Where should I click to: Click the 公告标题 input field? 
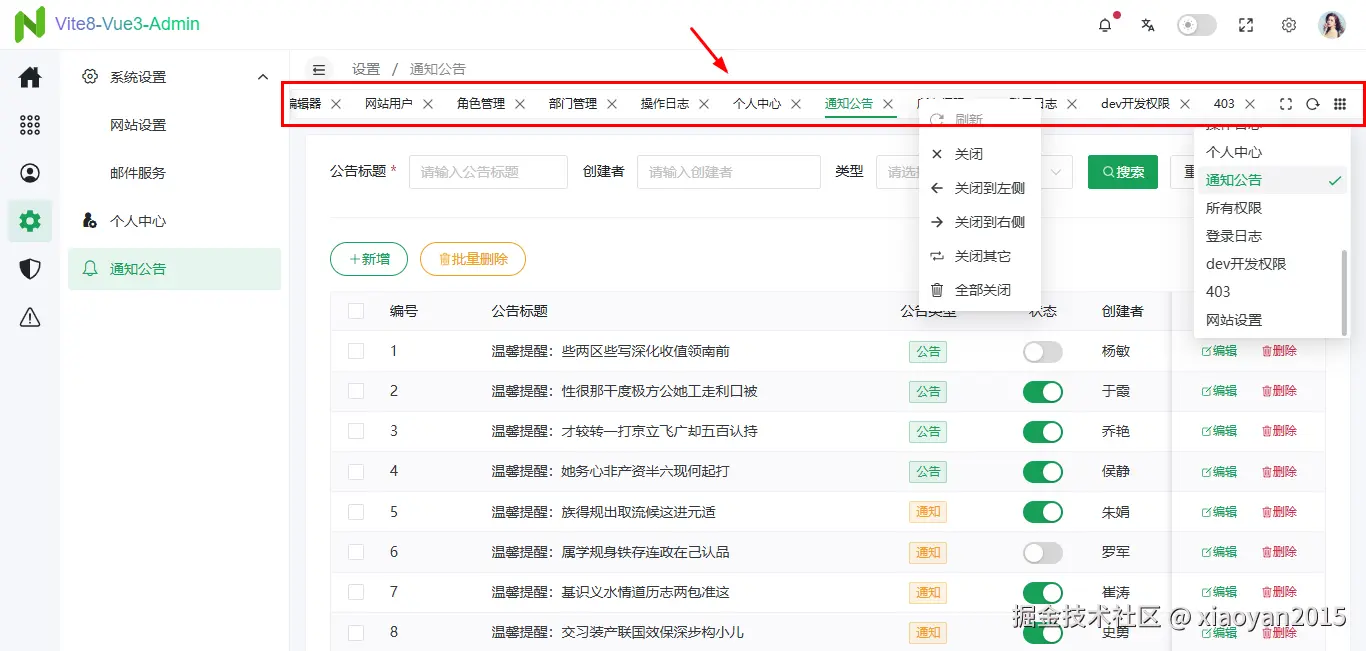pyautogui.click(x=488, y=172)
